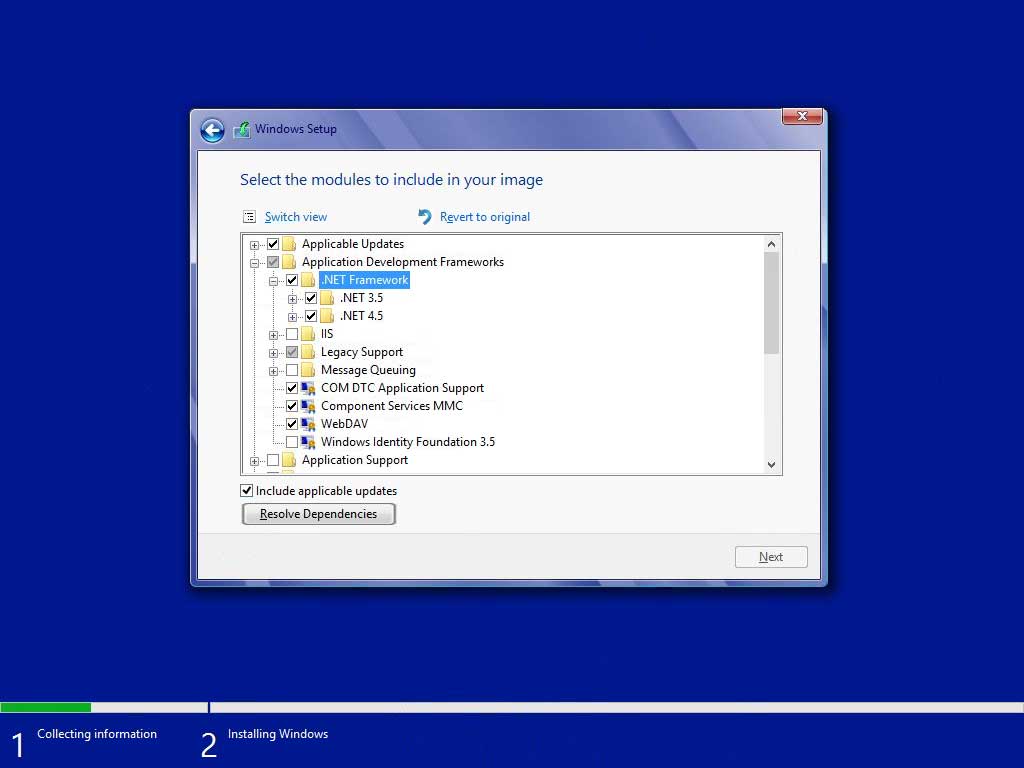This screenshot has width=1024, height=768.
Task: Click the Windows Setup title icon
Action: 242,129
